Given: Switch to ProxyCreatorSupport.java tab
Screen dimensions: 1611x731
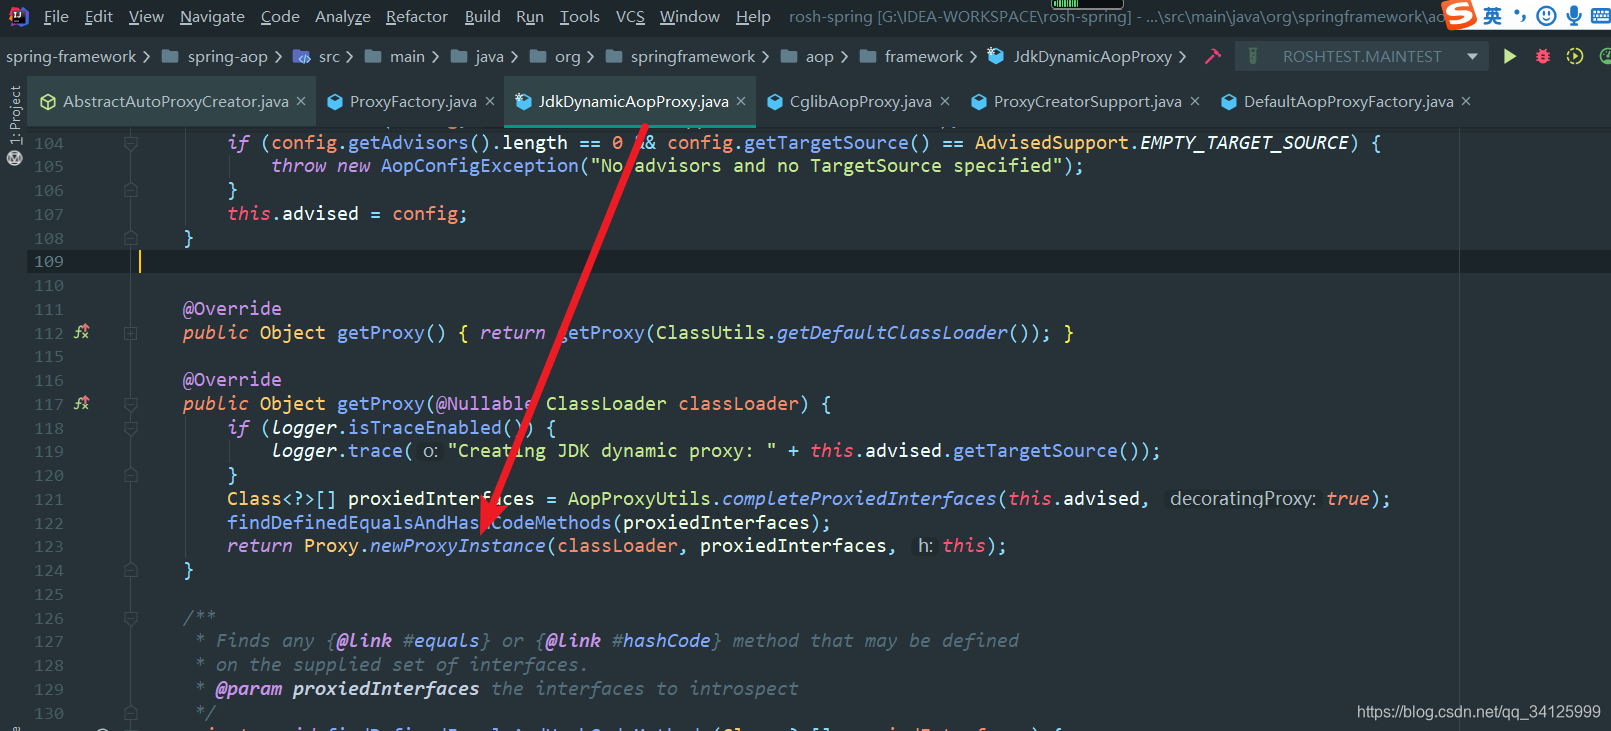Looking at the screenshot, I should (1077, 102).
